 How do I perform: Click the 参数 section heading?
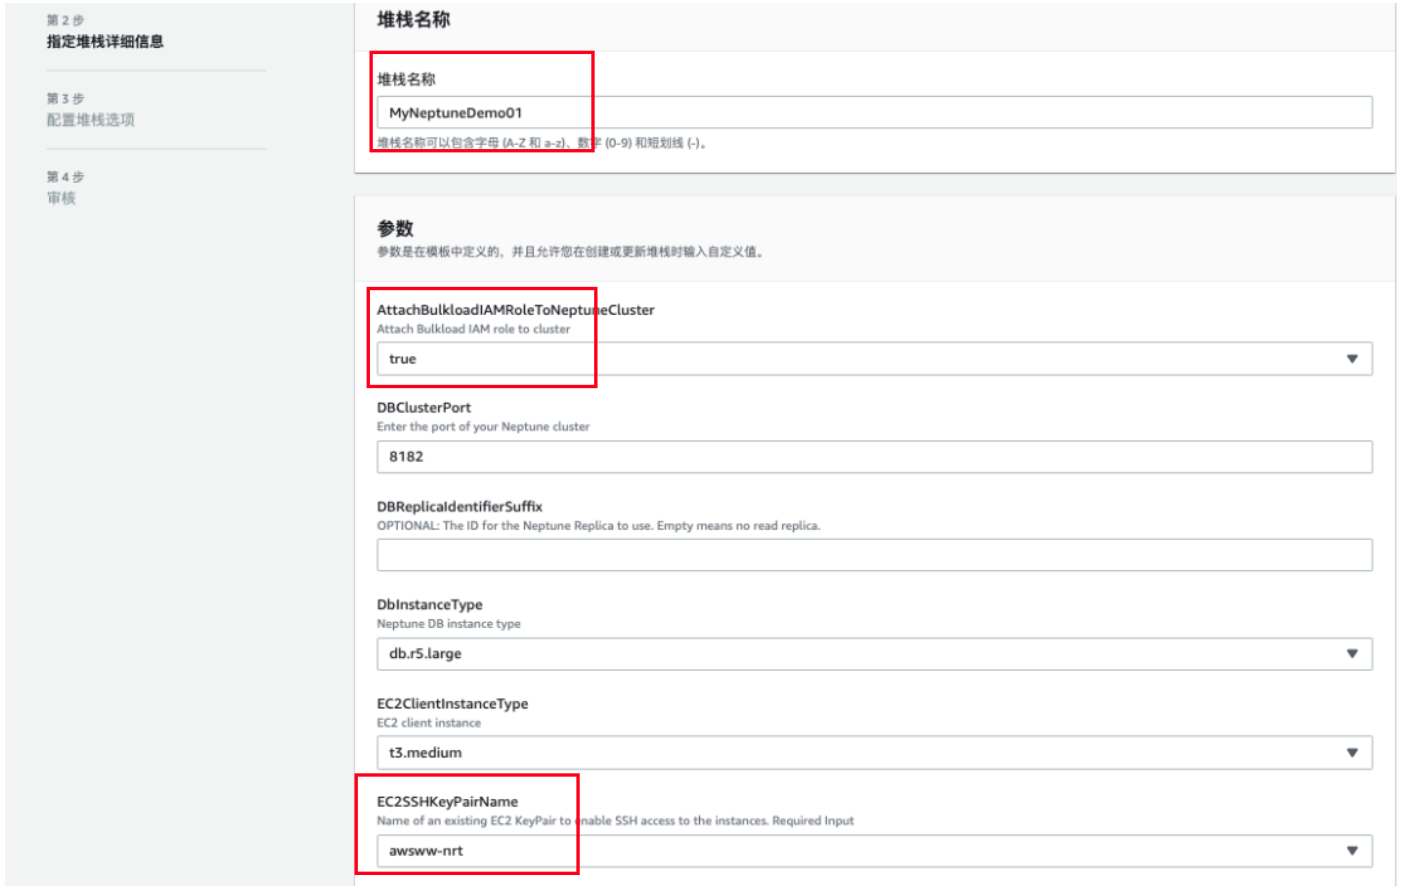[x=395, y=228]
